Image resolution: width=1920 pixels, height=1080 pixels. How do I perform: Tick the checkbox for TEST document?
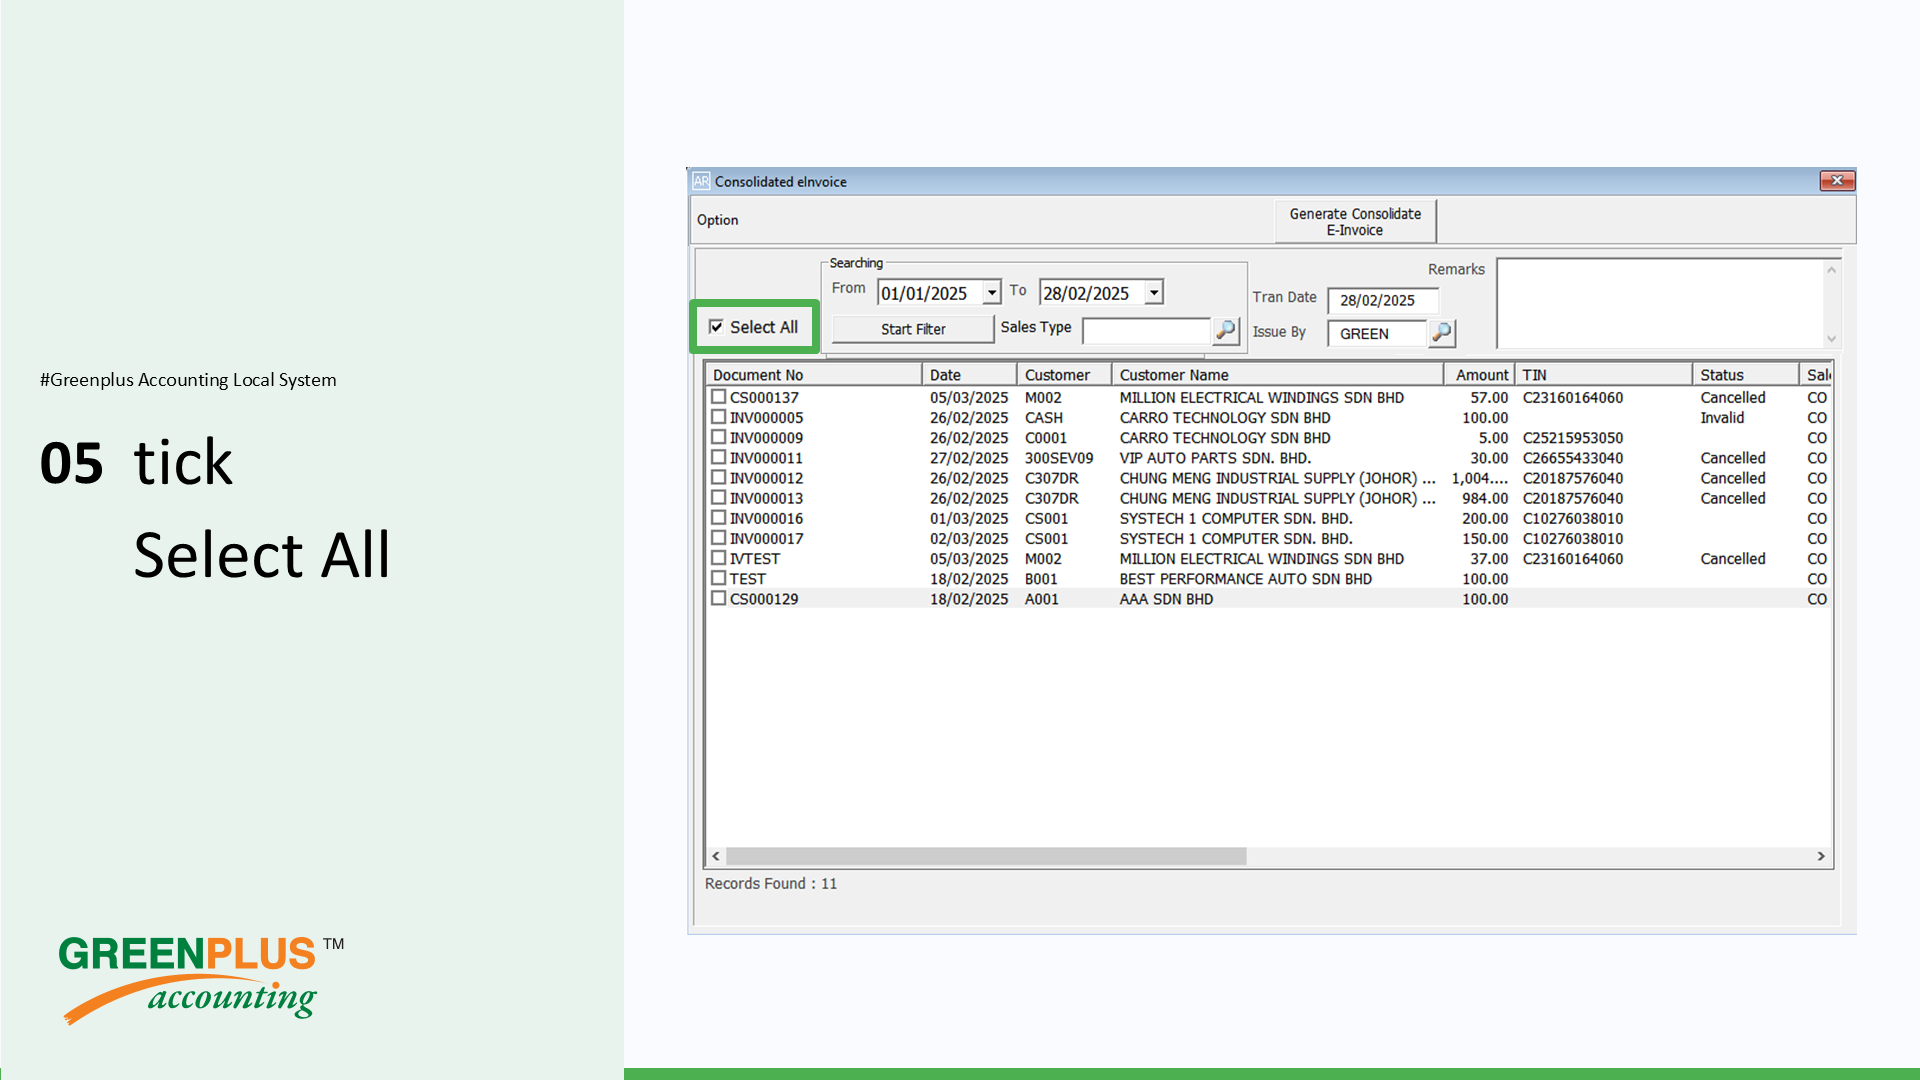(718, 578)
